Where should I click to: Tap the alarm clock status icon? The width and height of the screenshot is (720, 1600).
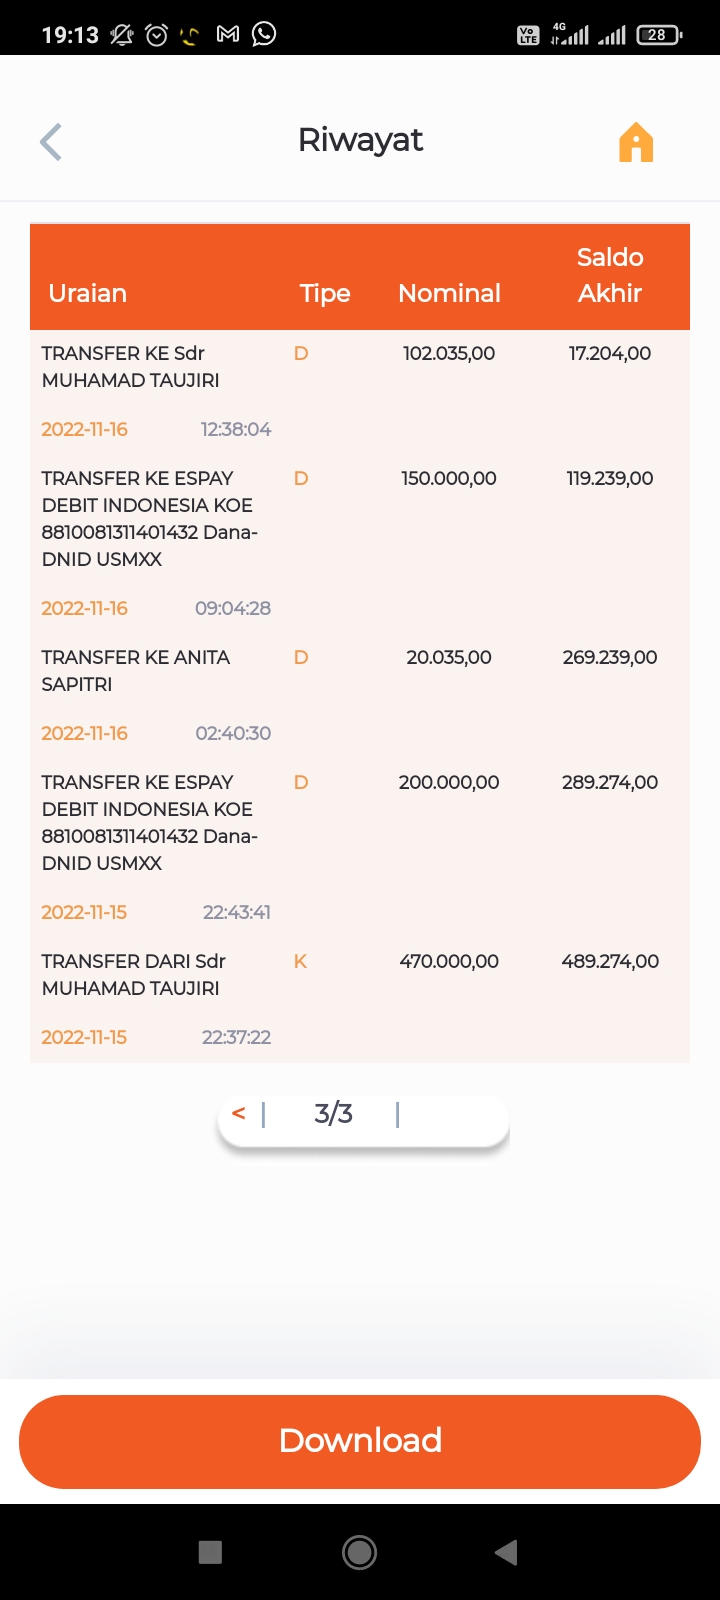point(157,35)
